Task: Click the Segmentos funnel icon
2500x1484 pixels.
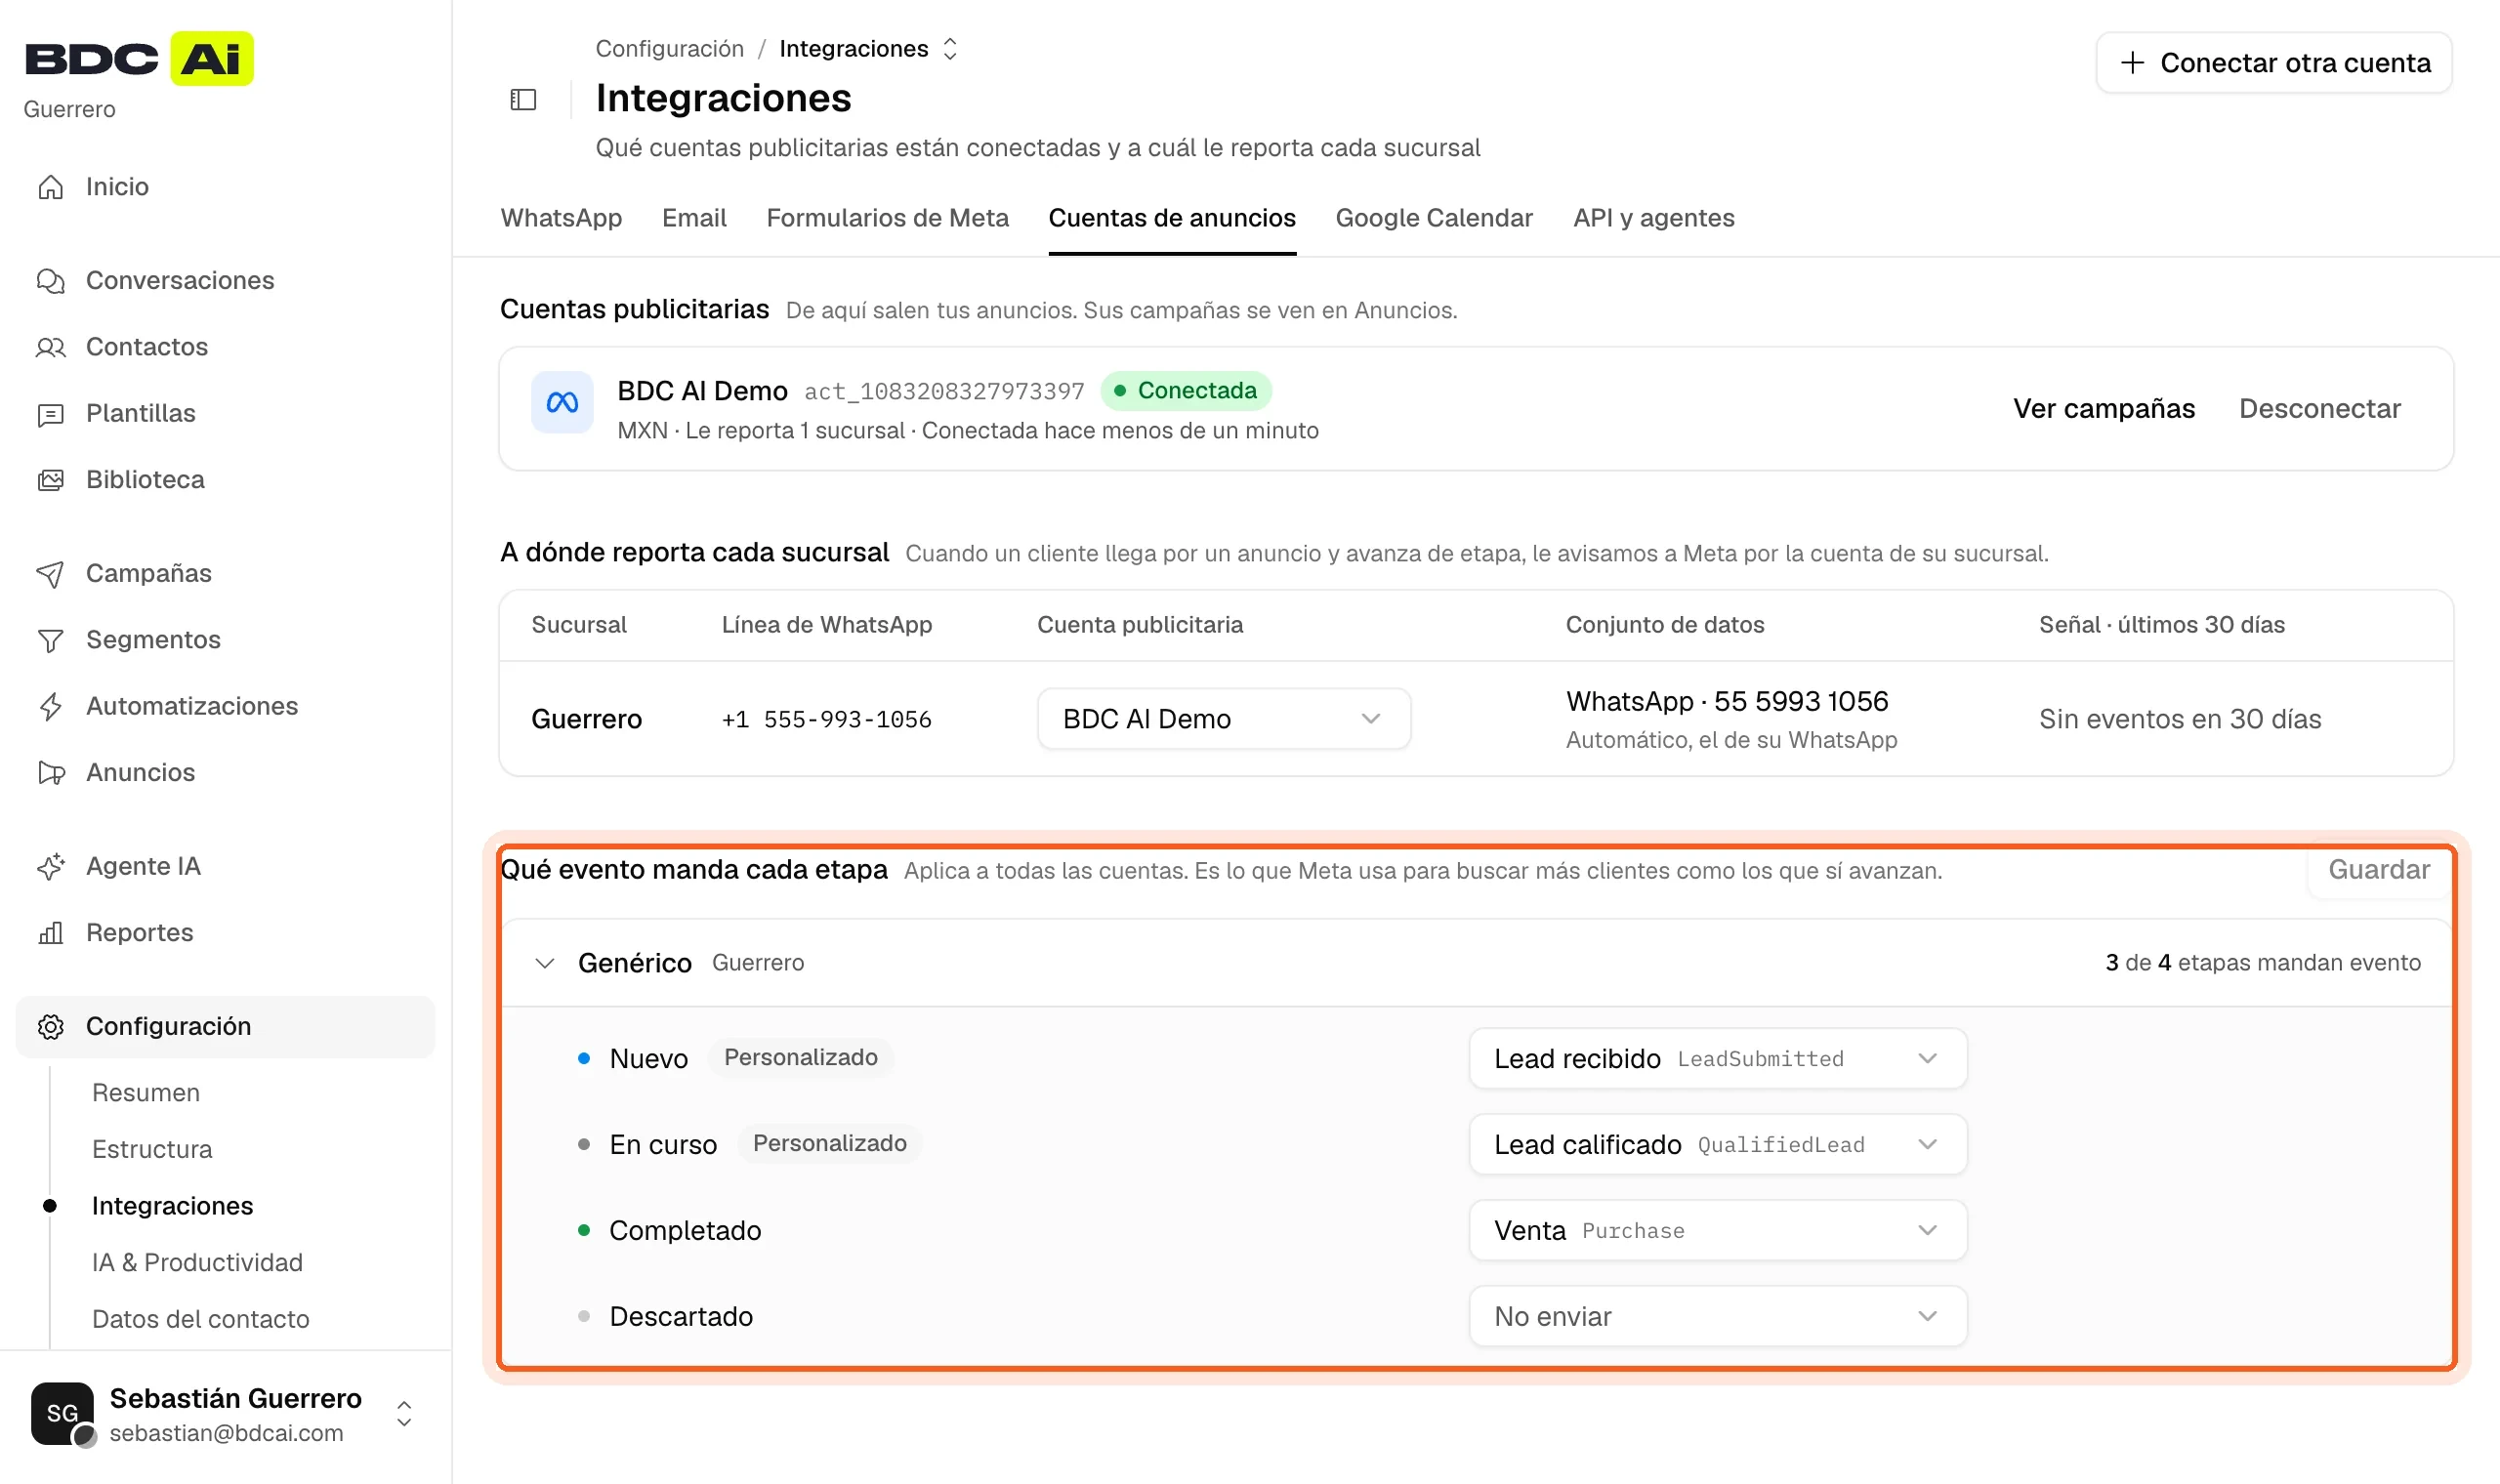Action: click(x=50, y=640)
